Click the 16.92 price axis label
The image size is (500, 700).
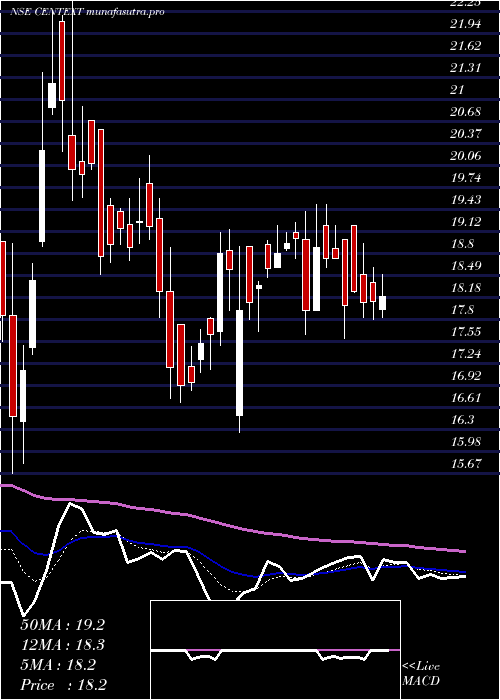[x=466, y=375]
